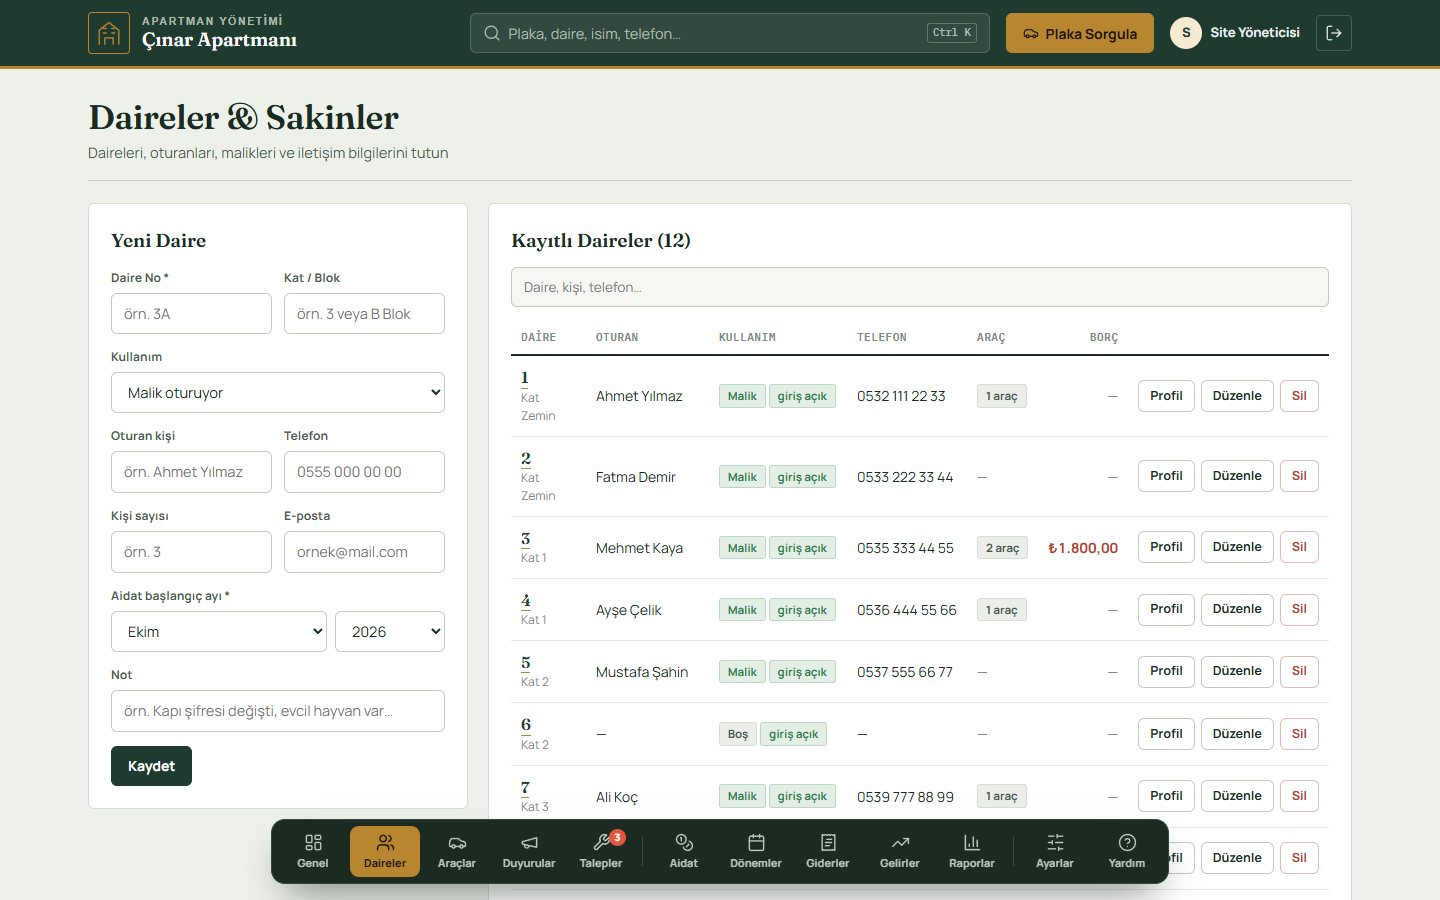View the Raporlar reports section

972,851
